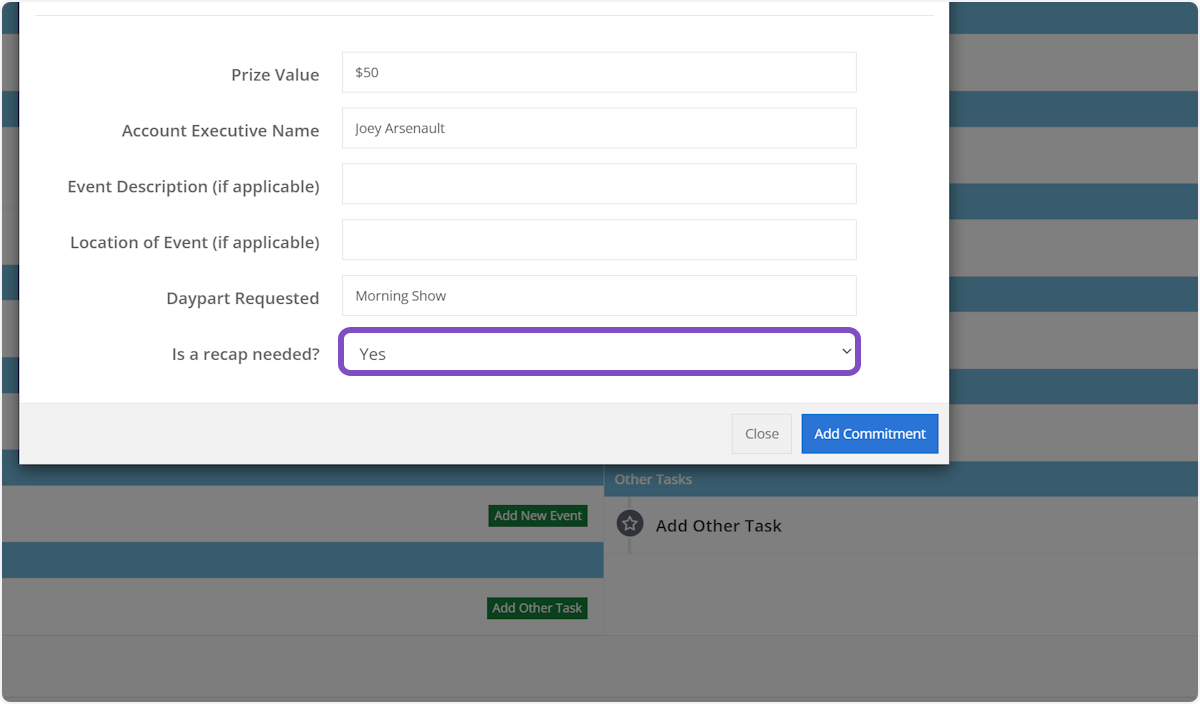Click the 'Prize Value' field label
1200x704 pixels.
coord(275,75)
